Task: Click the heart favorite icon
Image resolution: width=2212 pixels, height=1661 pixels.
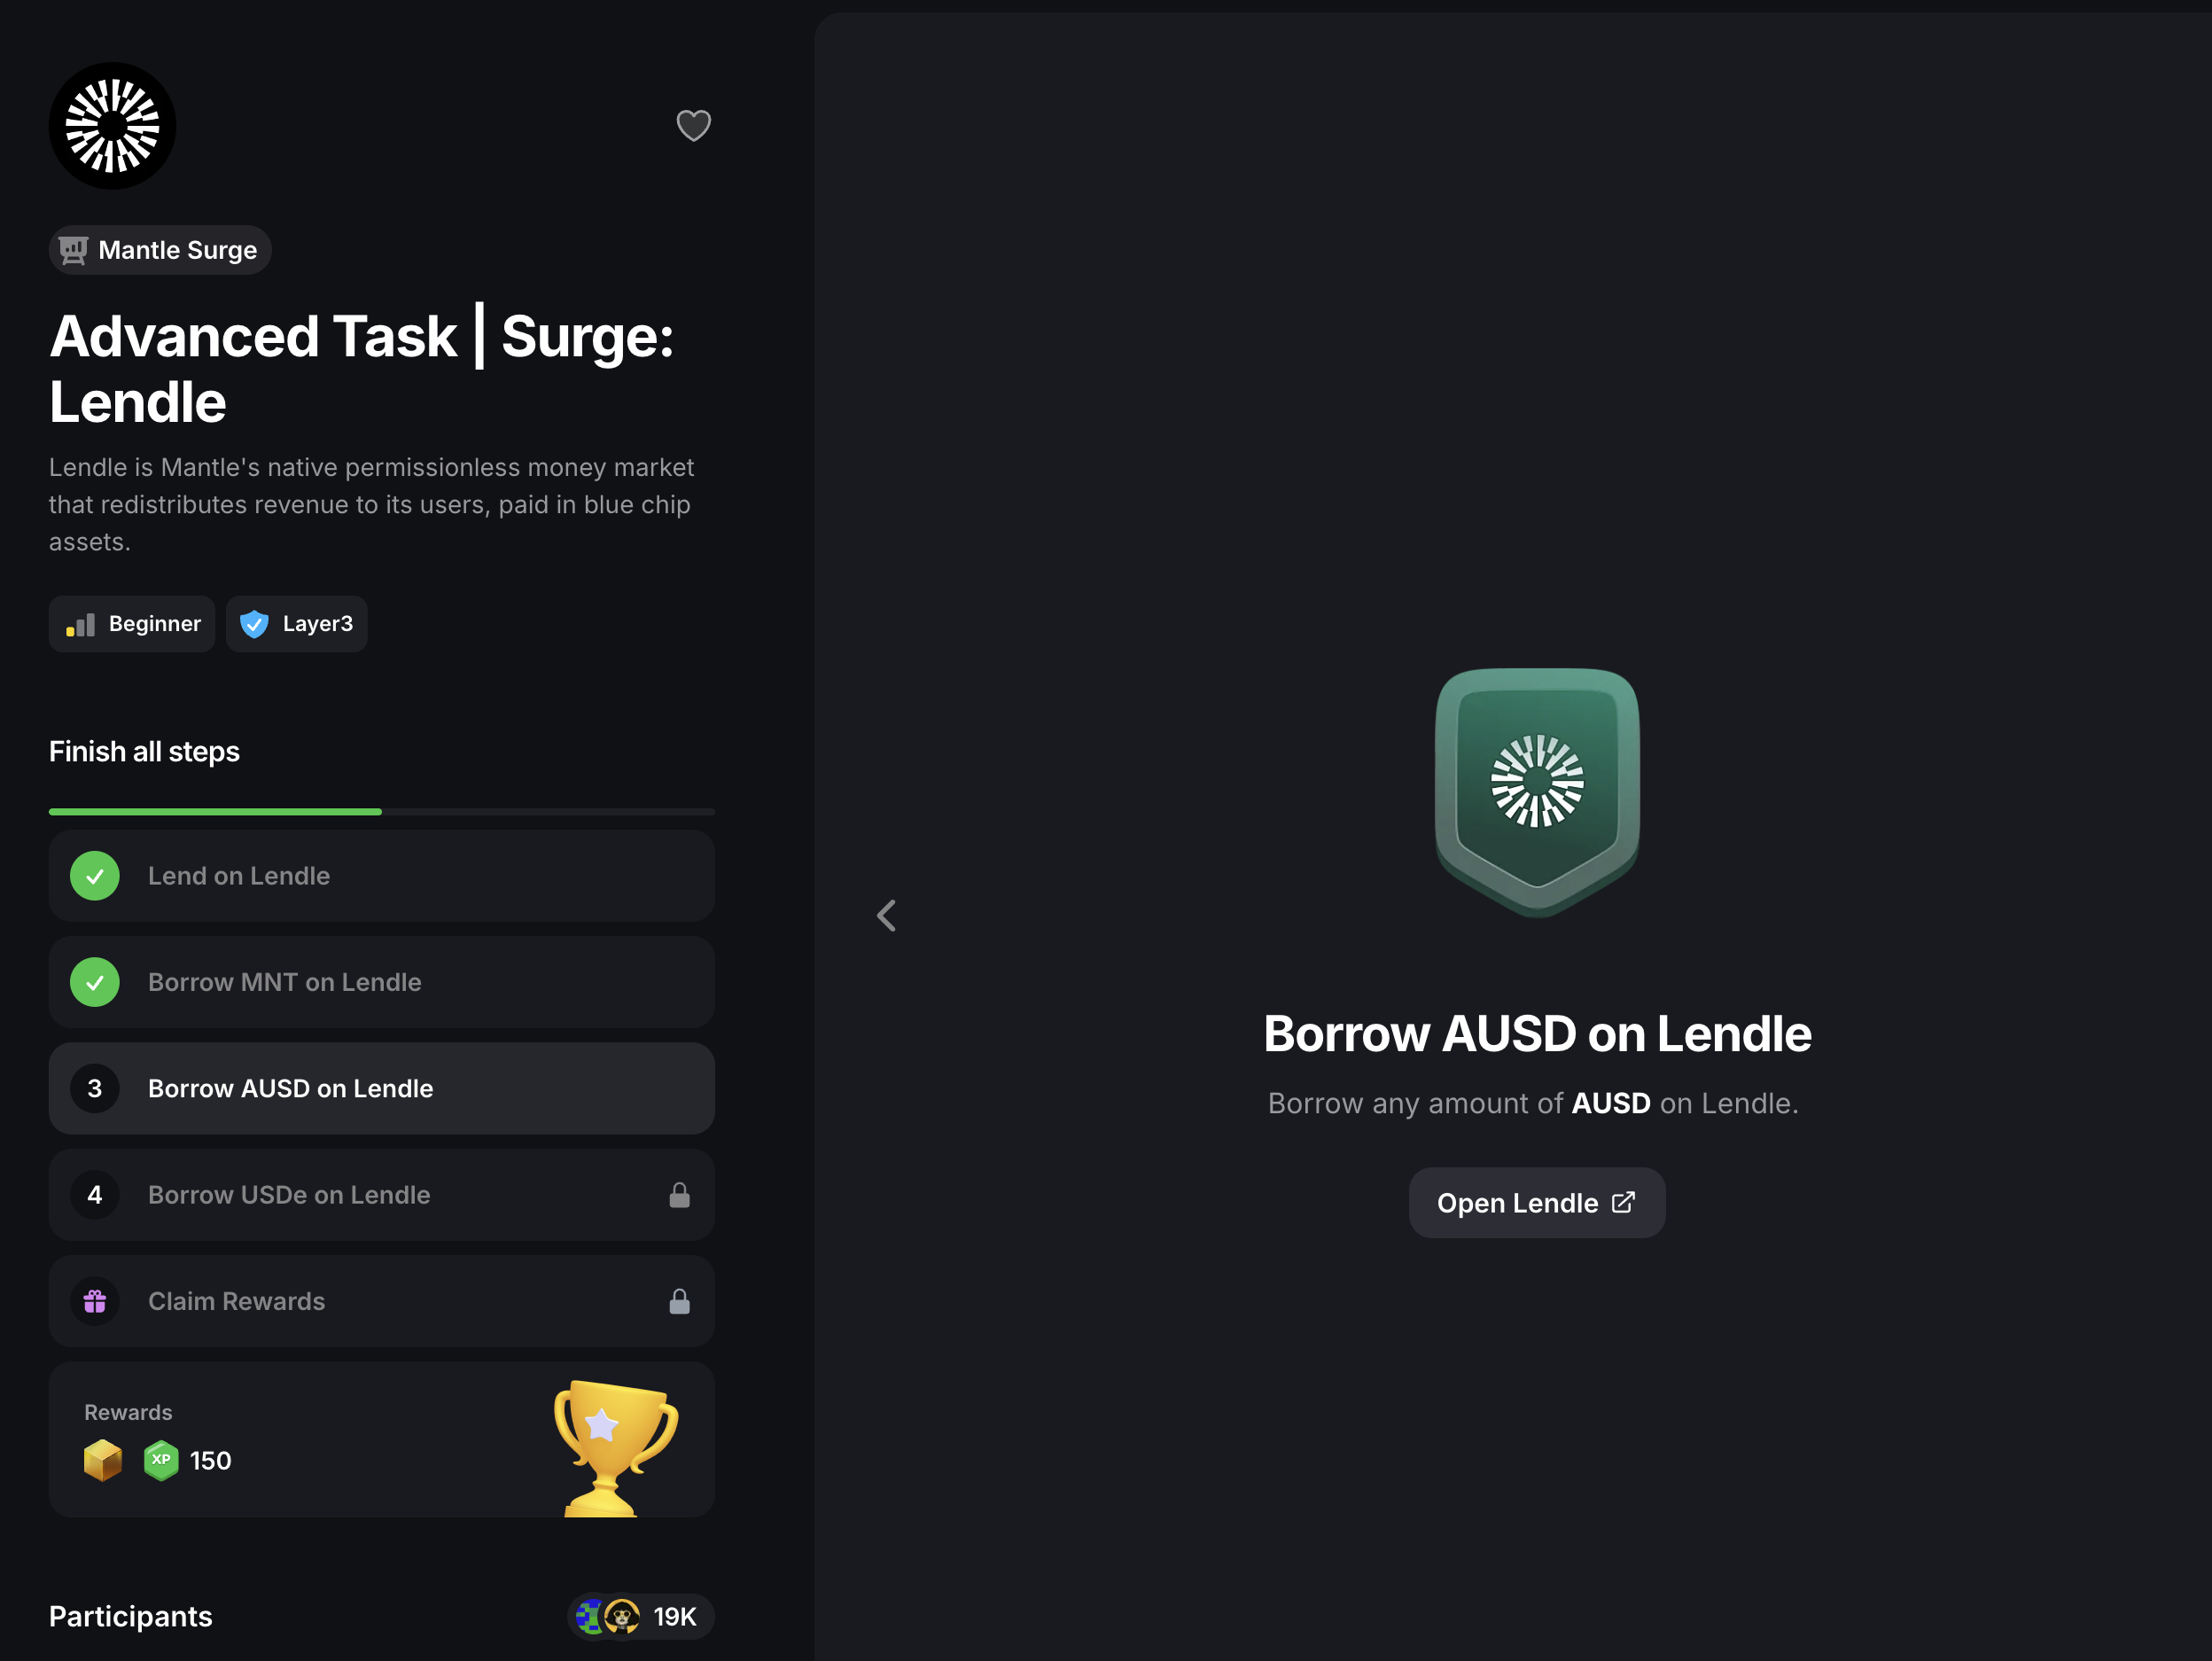Action: point(693,125)
